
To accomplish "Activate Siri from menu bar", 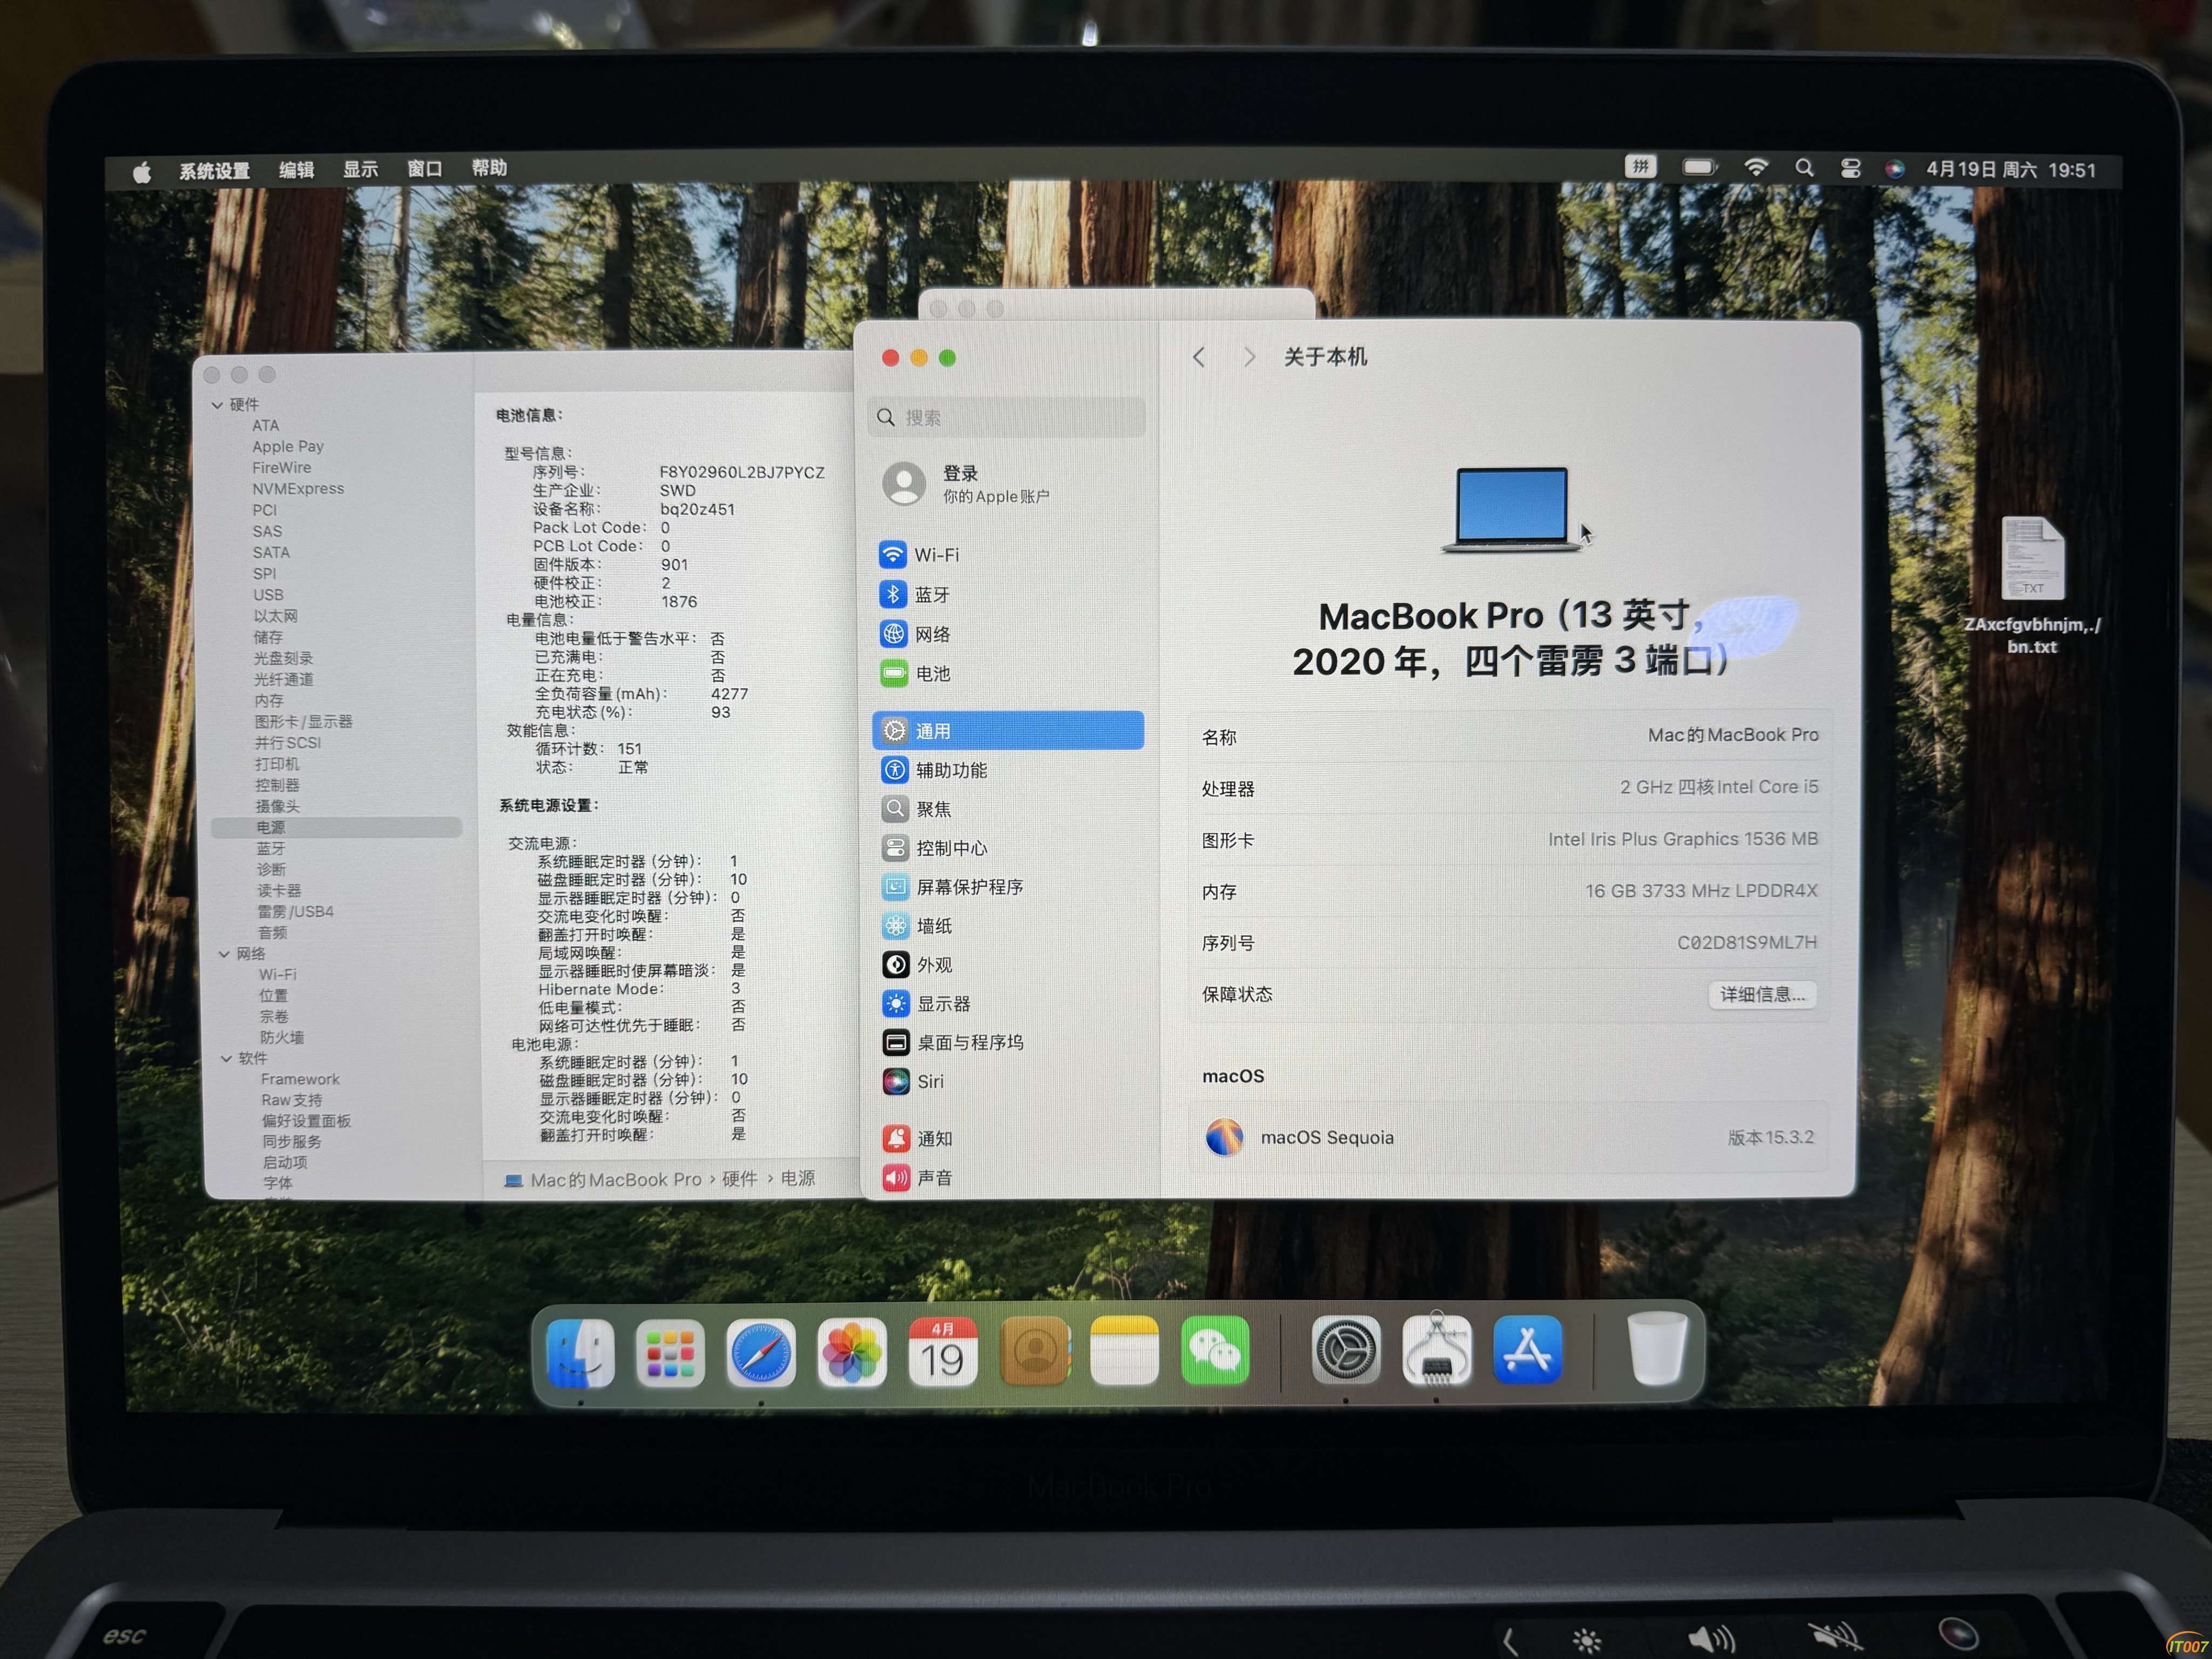I will pos(1894,169).
